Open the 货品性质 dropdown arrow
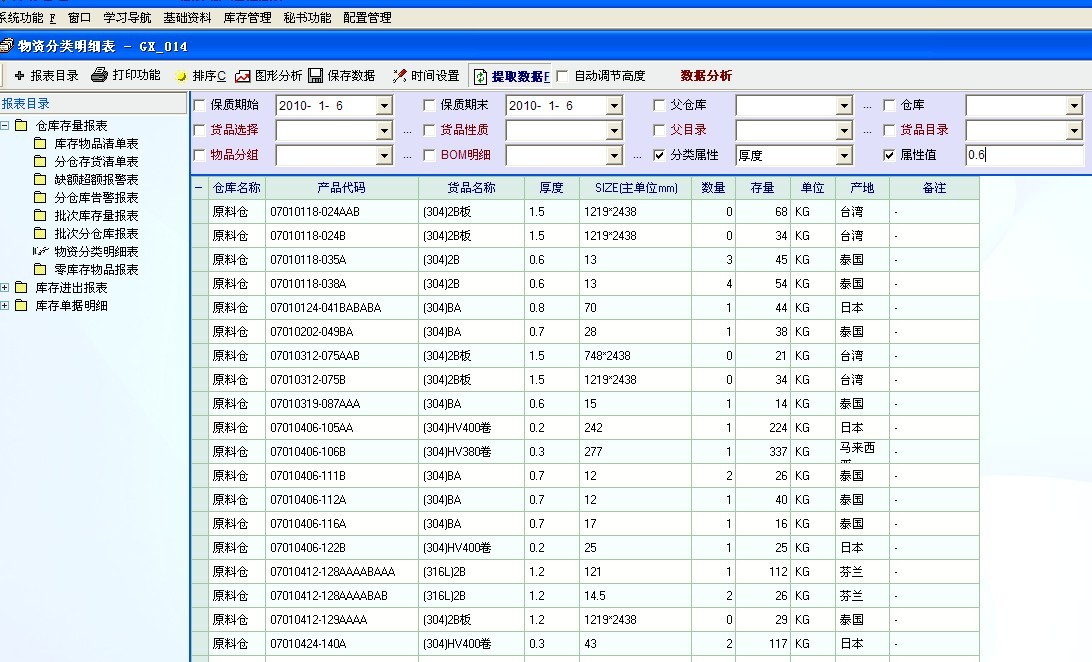The image size is (1092, 662). [614, 131]
